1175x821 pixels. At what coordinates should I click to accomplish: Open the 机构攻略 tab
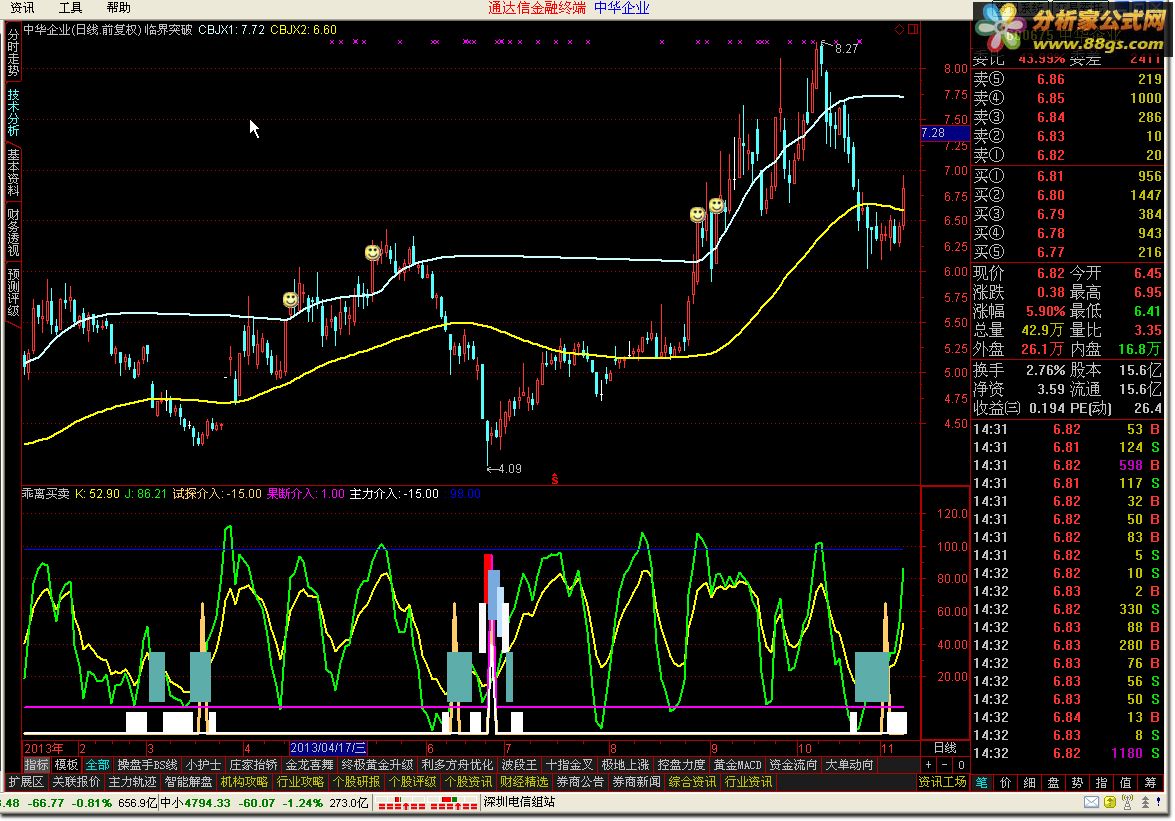coord(244,782)
